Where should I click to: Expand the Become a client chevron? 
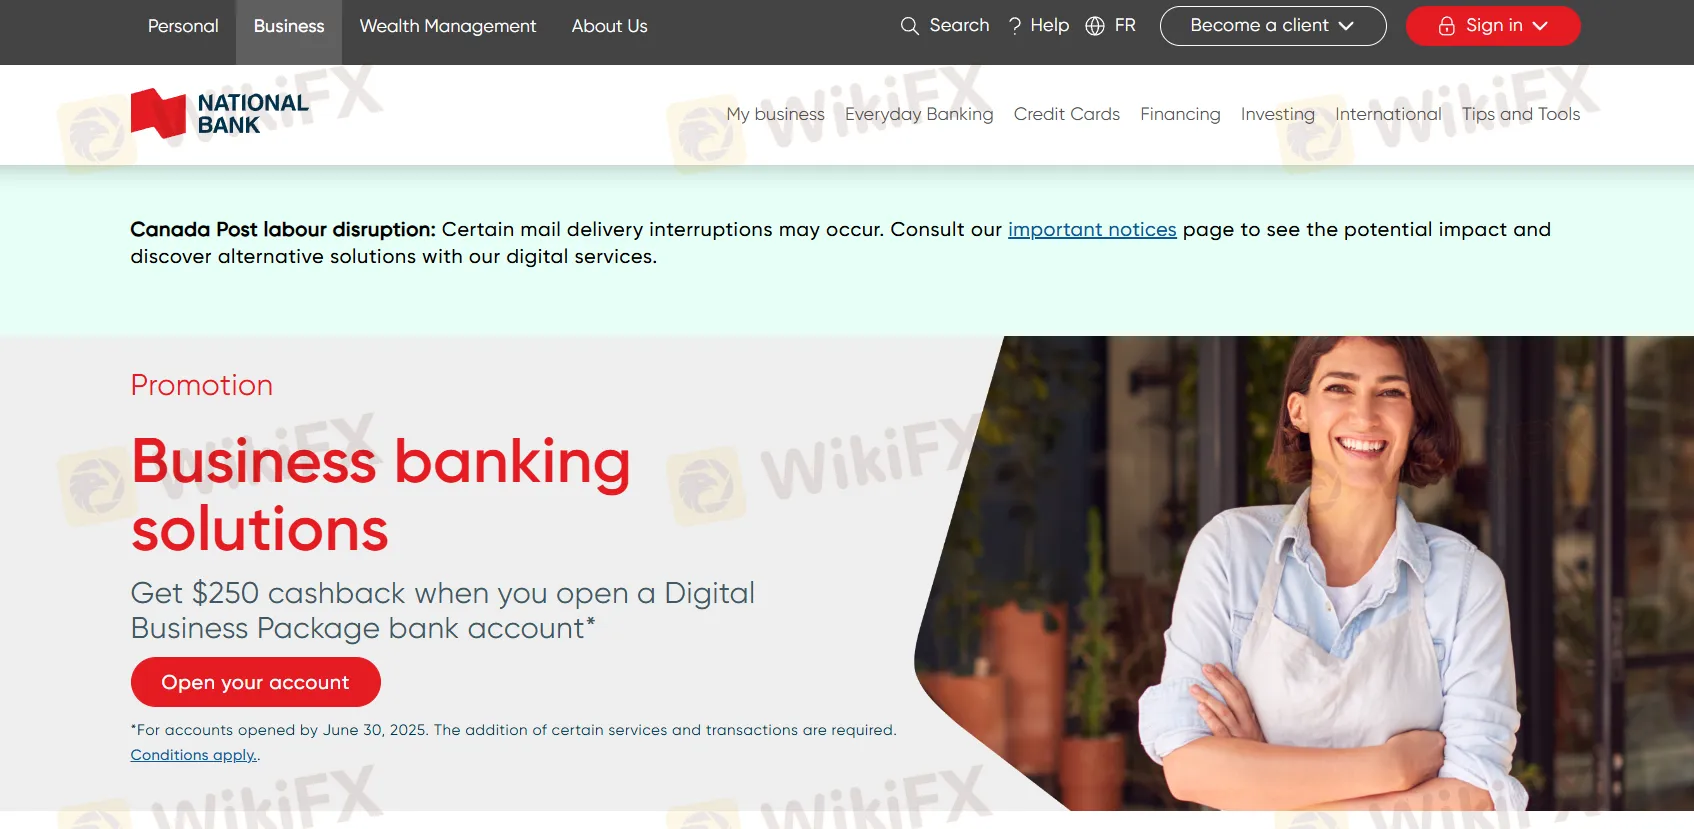point(1346,26)
